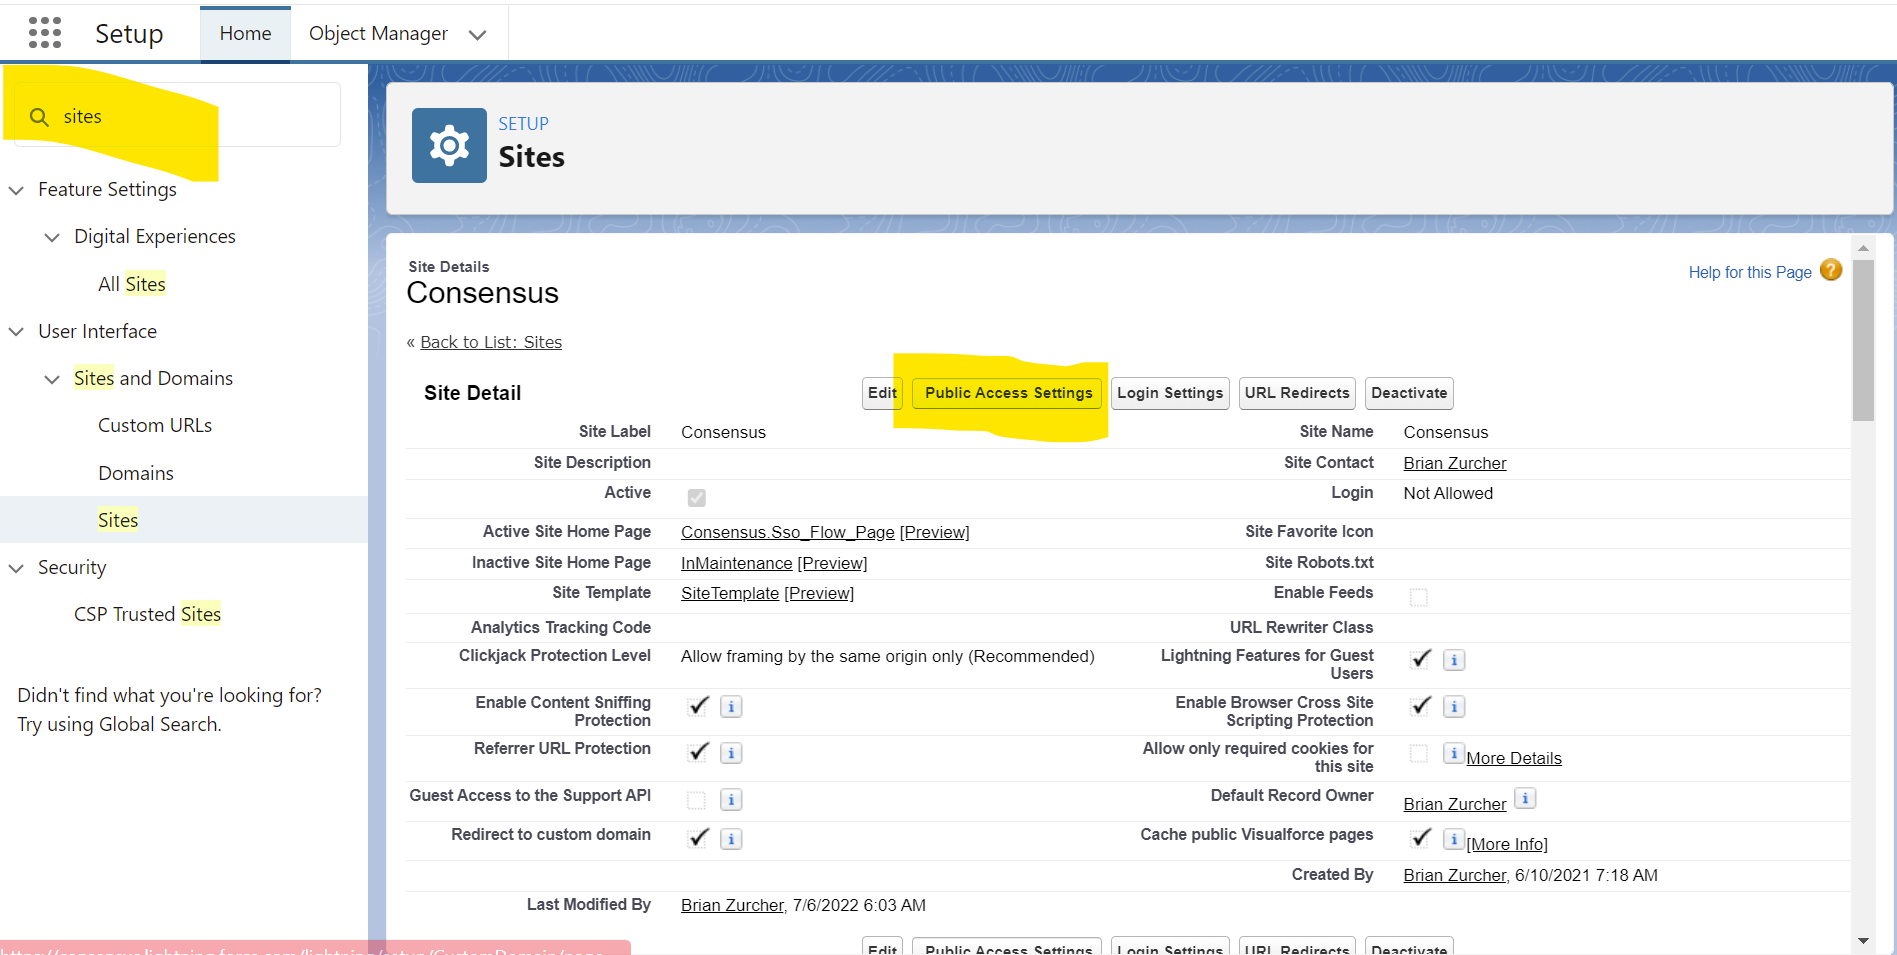Click the scrollbar down arrow
Viewport: 1897px width, 955px height.
(x=1863, y=941)
